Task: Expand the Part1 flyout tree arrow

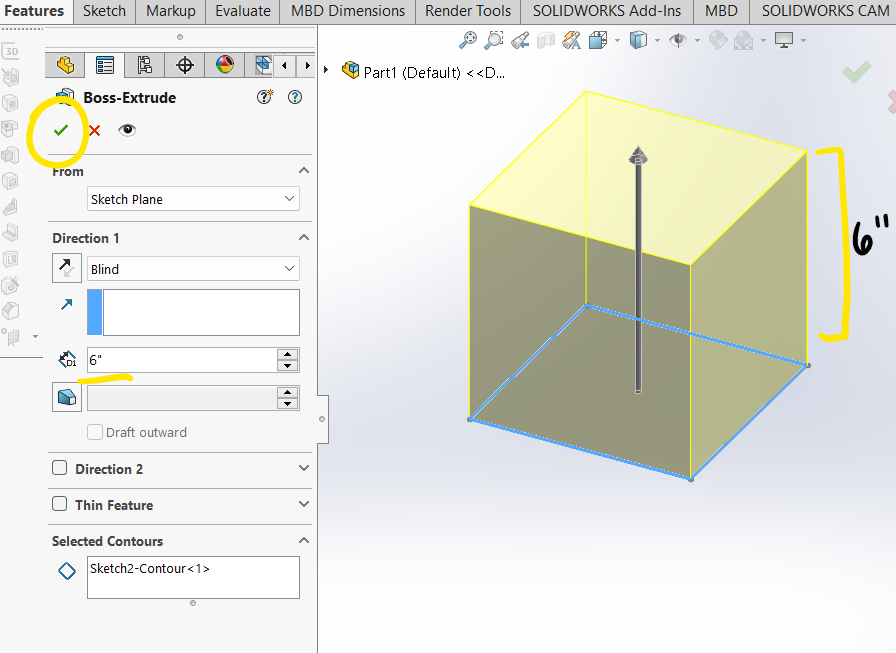Action: pyautogui.click(x=326, y=70)
